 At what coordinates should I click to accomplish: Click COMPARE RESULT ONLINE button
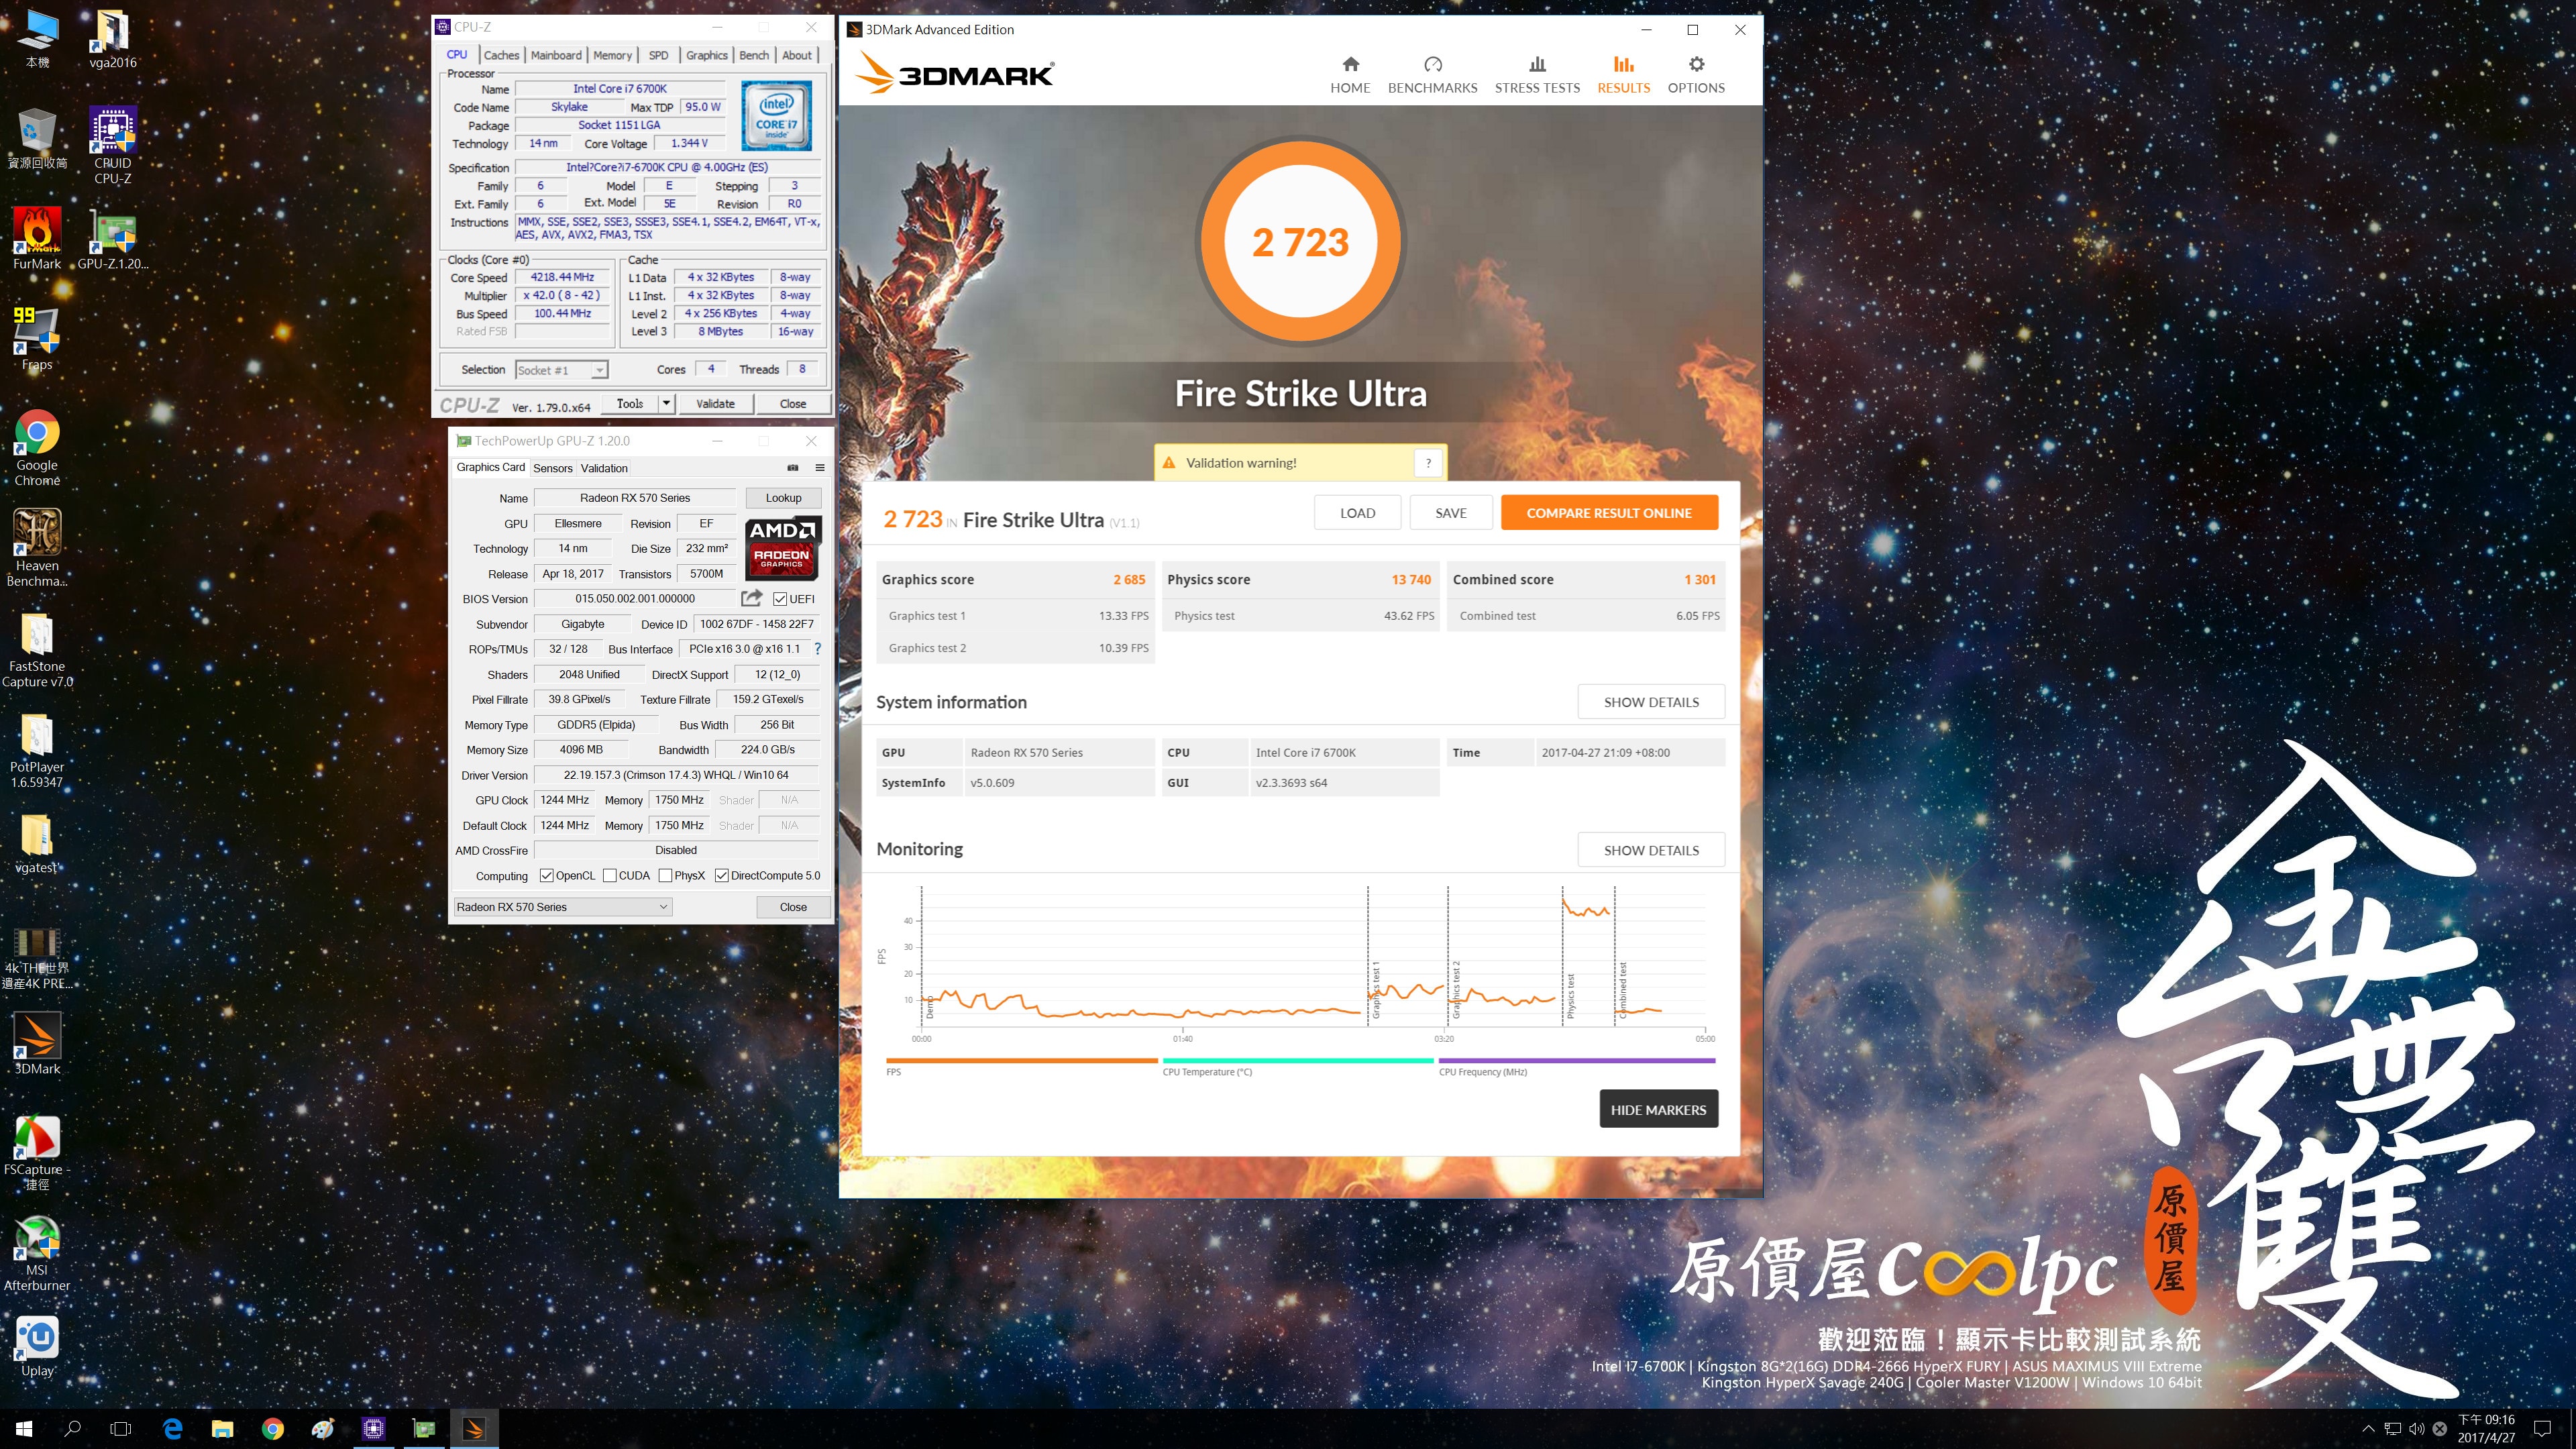point(1609,513)
